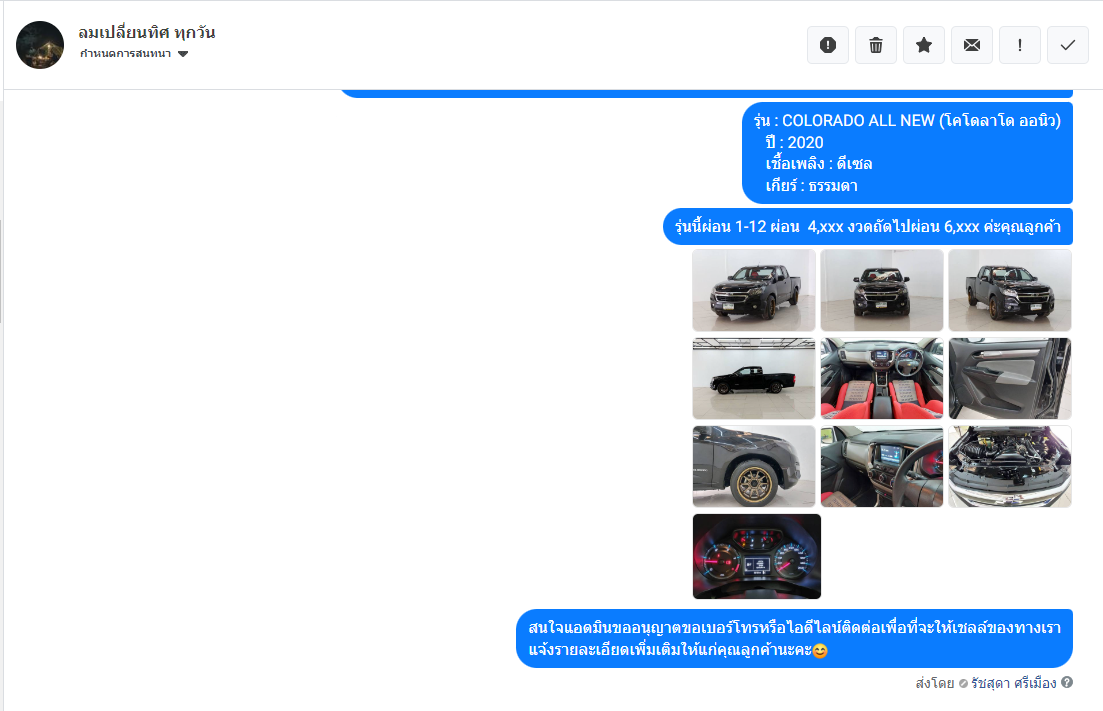Open front-right view photo of black pickup
Image resolution: width=1103 pixels, height=711 pixels.
point(1010,290)
